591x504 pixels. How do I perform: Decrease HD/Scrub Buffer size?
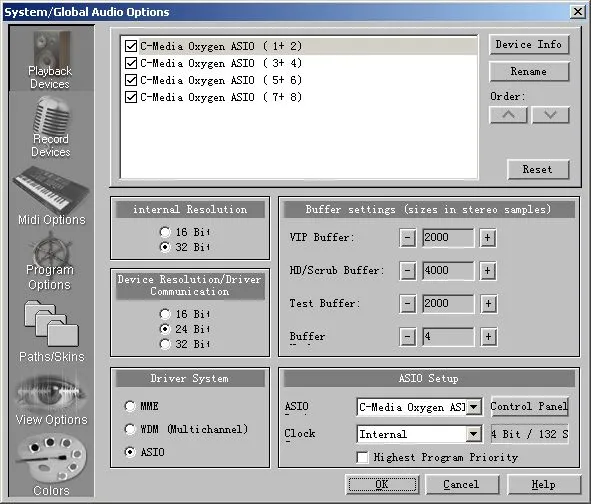[407, 271]
